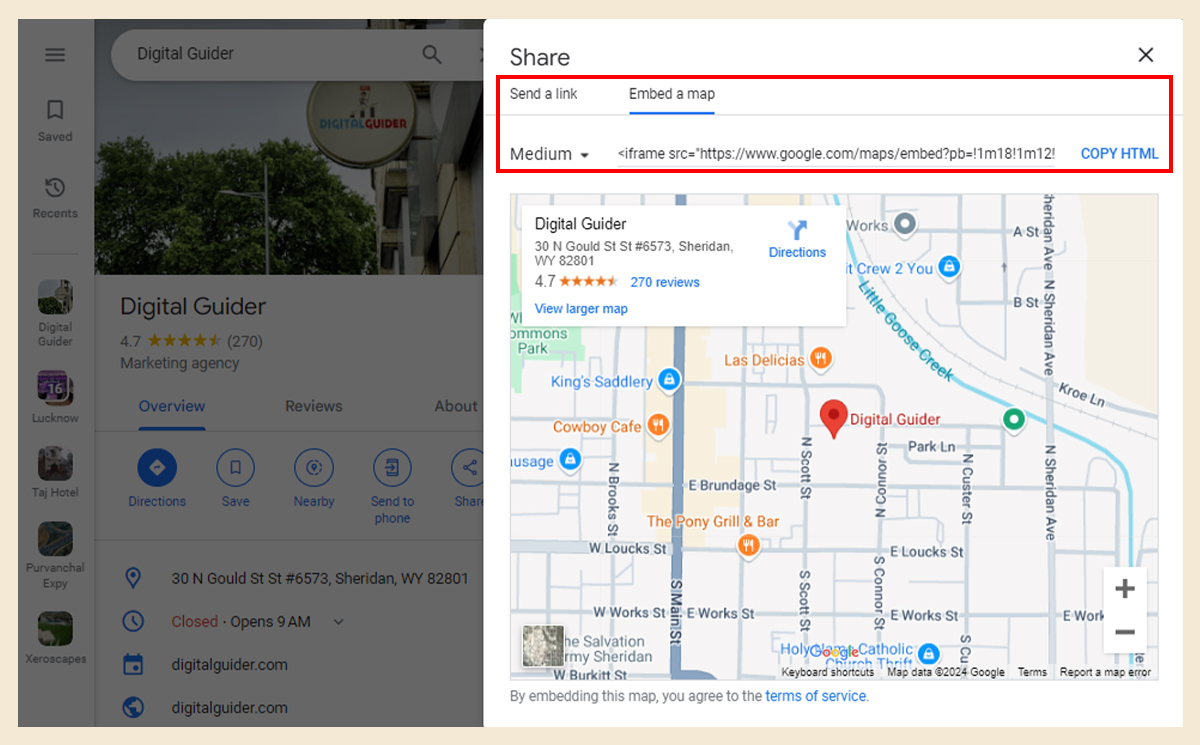This screenshot has width=1200, height=745.
Task: Click the Save bookmark icon
Action: click(235, 467)
